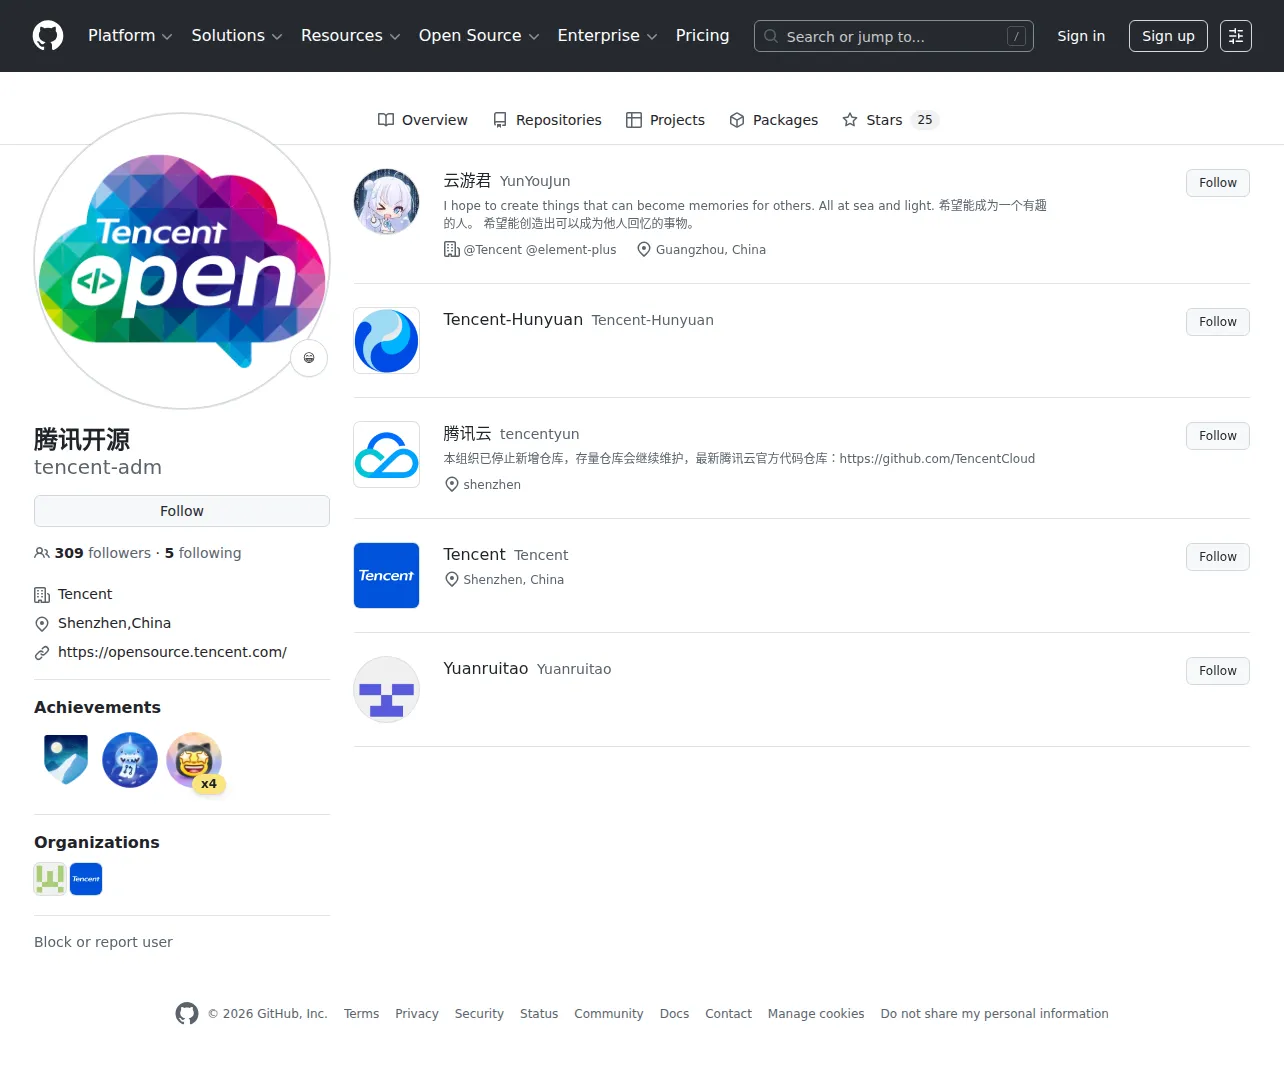The height and width of the screenshot is (1067, 1284).
Task: Open the appearance settings icon button
Action: [x=1236, y=36]
